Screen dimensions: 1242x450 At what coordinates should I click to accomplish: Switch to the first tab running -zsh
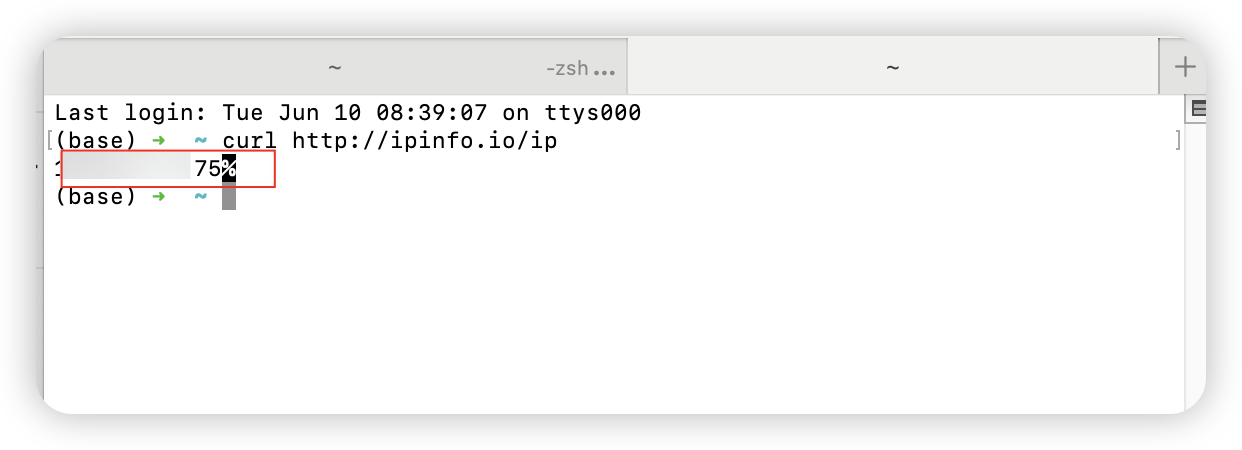coord(335,67)
